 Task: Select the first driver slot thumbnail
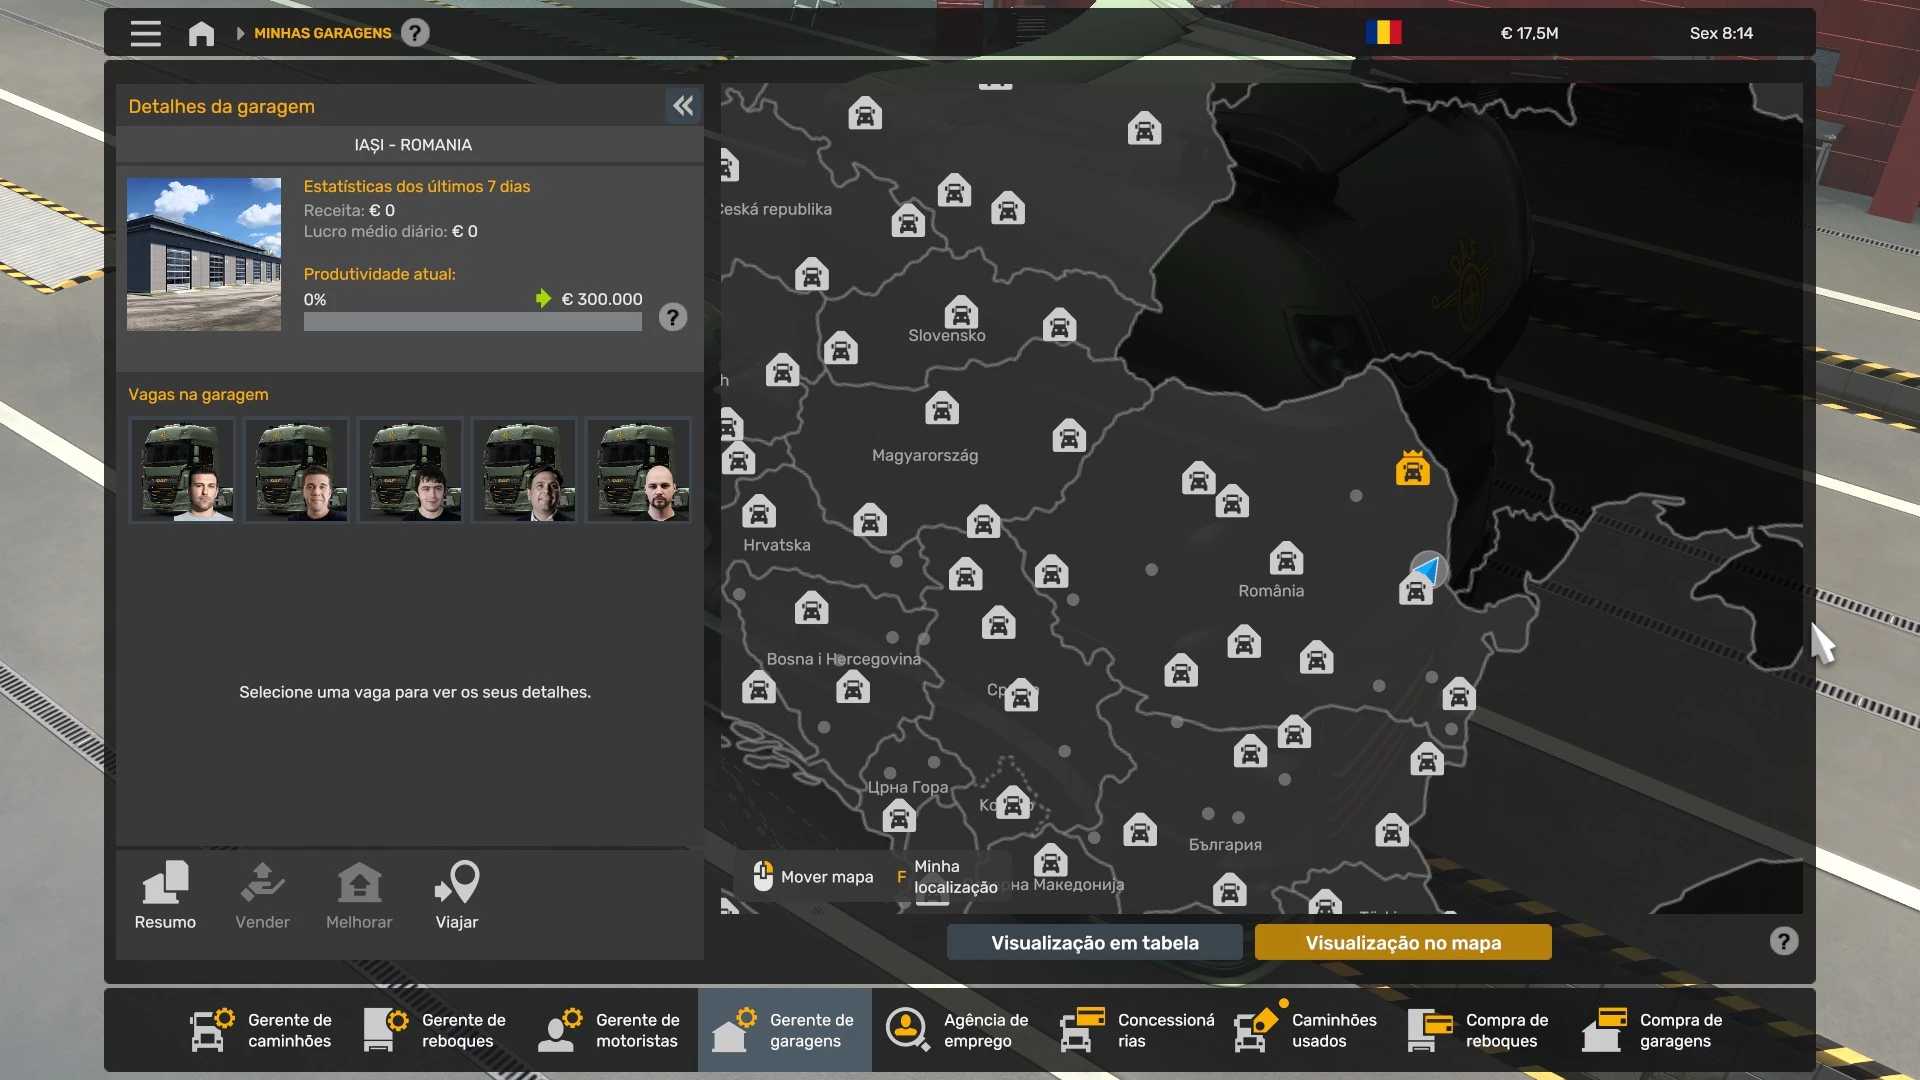[x=182, y=470]
